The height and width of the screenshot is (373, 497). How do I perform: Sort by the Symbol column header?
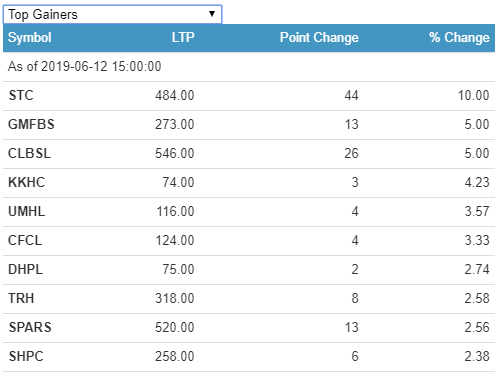tap(30, 37)
